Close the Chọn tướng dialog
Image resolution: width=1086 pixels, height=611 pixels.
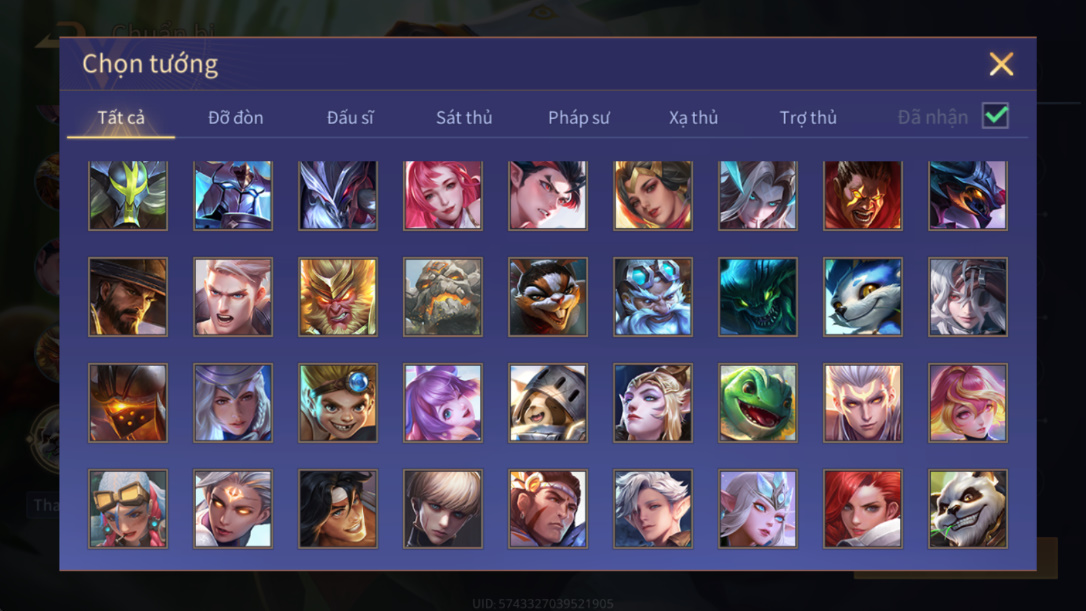pyautogui.click(x=1001, y=64)
